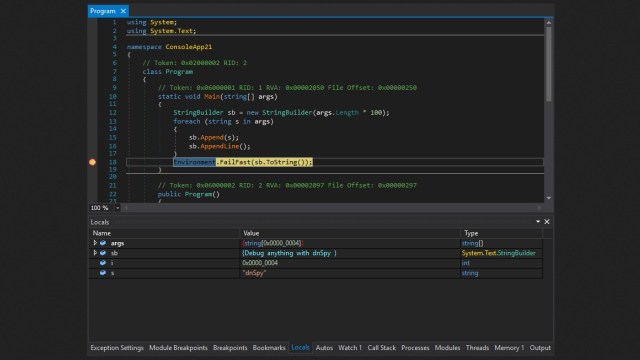Screen dimensions: 640x360
Task: Switch to the Autos tab
Action: tap(324, 348)
